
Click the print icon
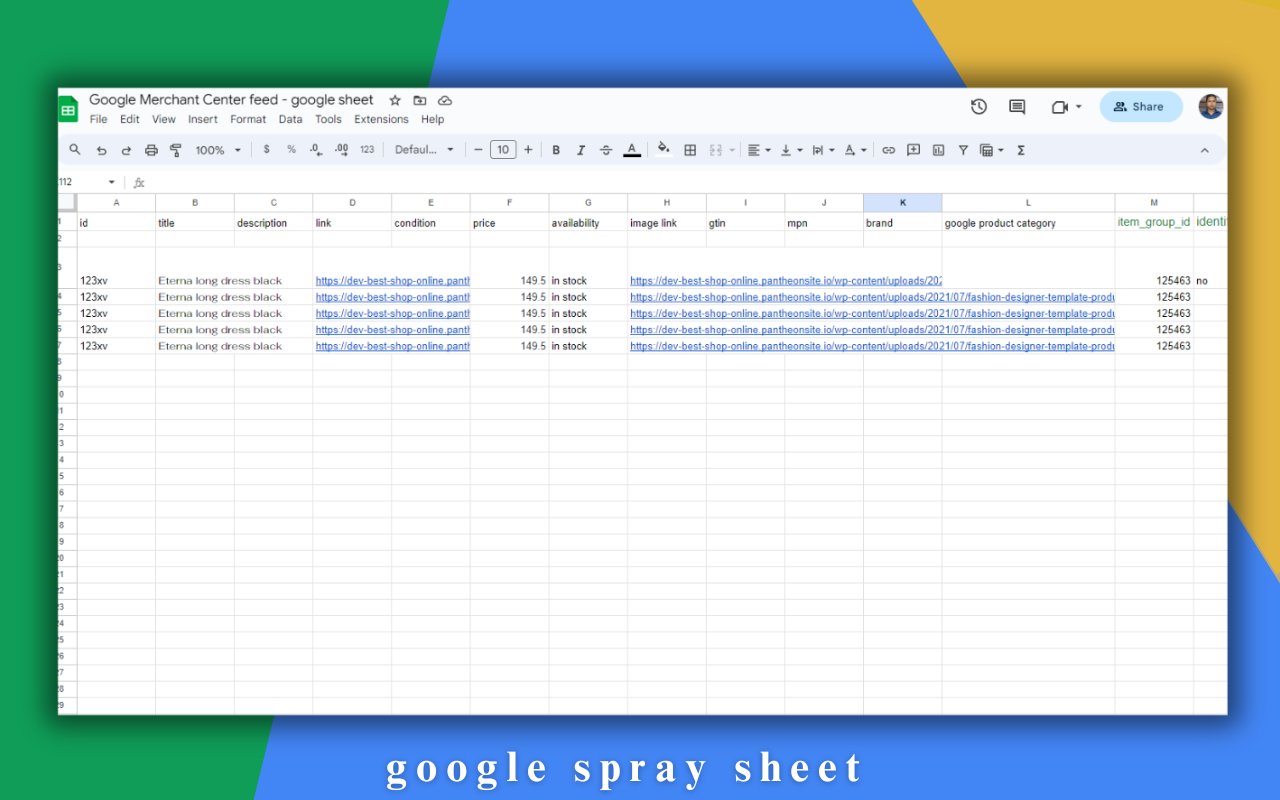(x=151, y=150)
